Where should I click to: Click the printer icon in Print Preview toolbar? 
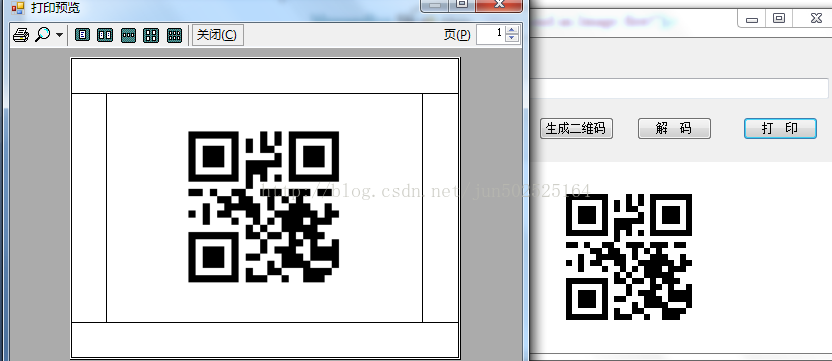tap(21, 36)
